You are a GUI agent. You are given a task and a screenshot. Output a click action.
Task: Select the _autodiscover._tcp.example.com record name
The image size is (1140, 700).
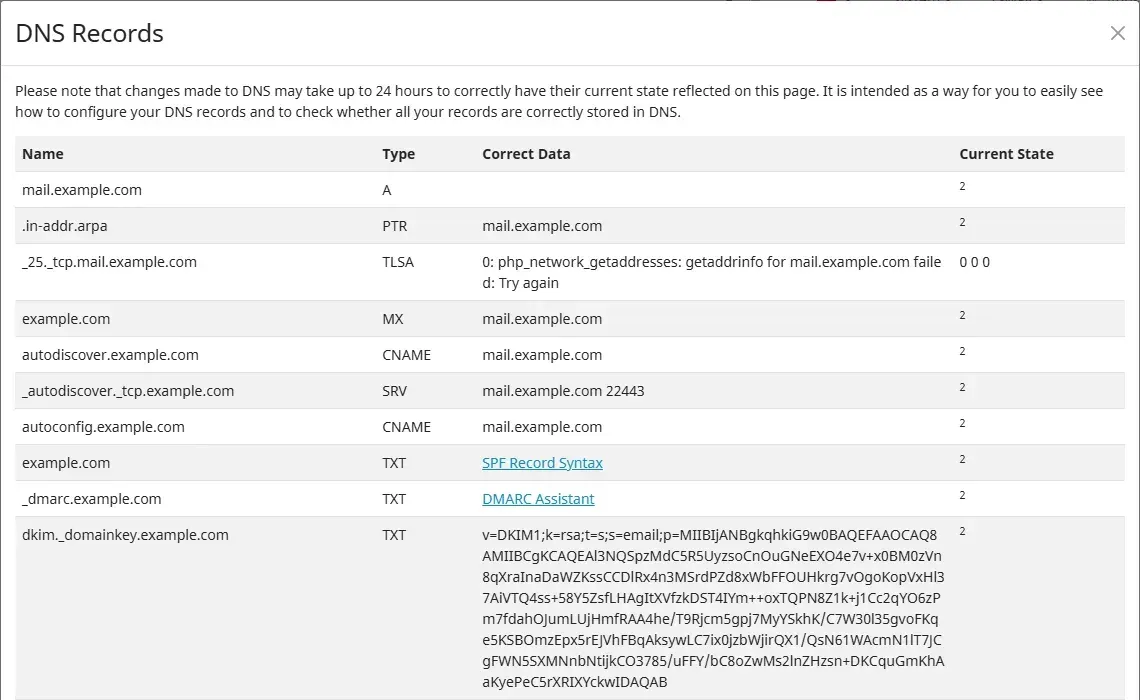[128, 391]
